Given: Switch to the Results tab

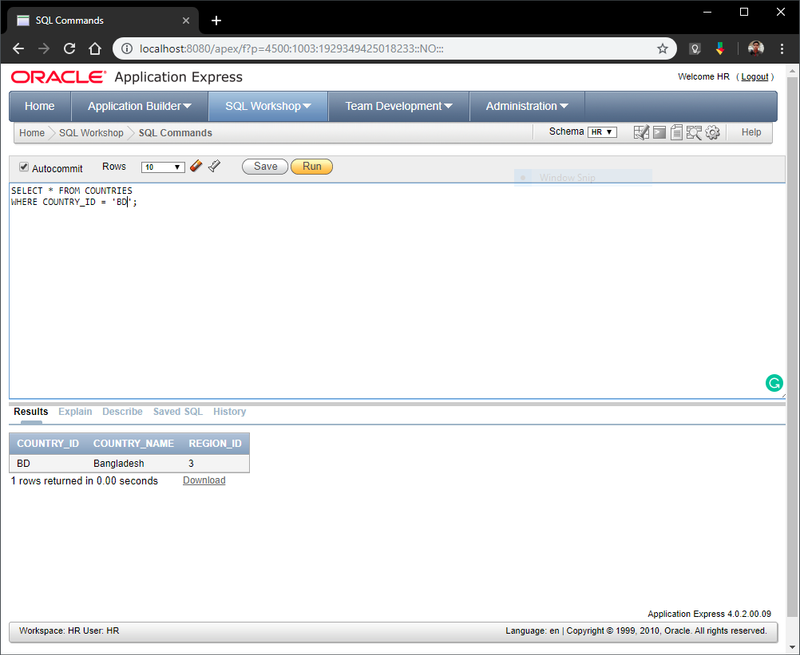Looking at the screenshot, I should (x=31, y=412).
